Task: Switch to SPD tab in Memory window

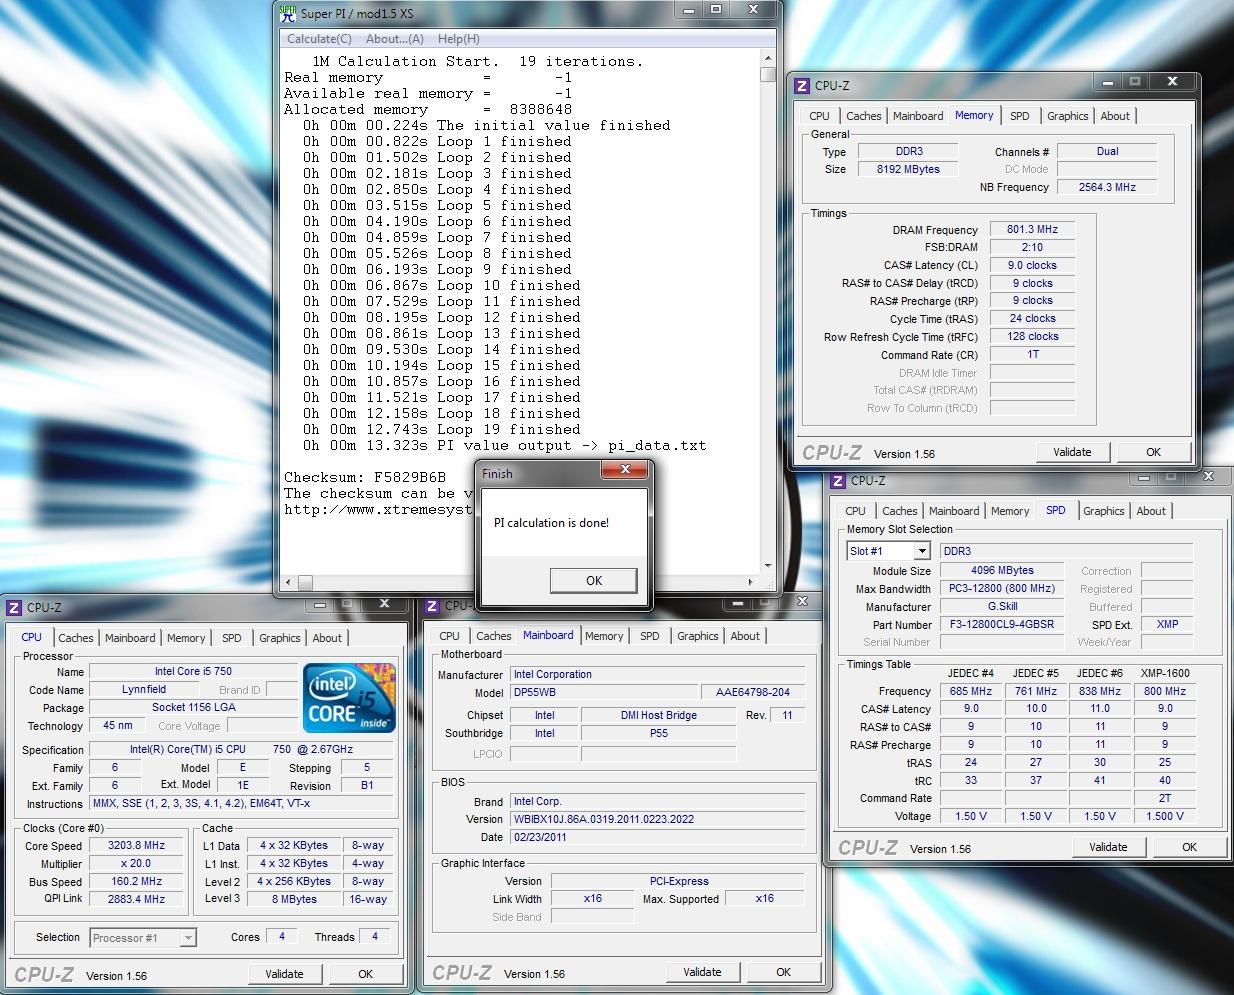Action: coord(1020,116)
